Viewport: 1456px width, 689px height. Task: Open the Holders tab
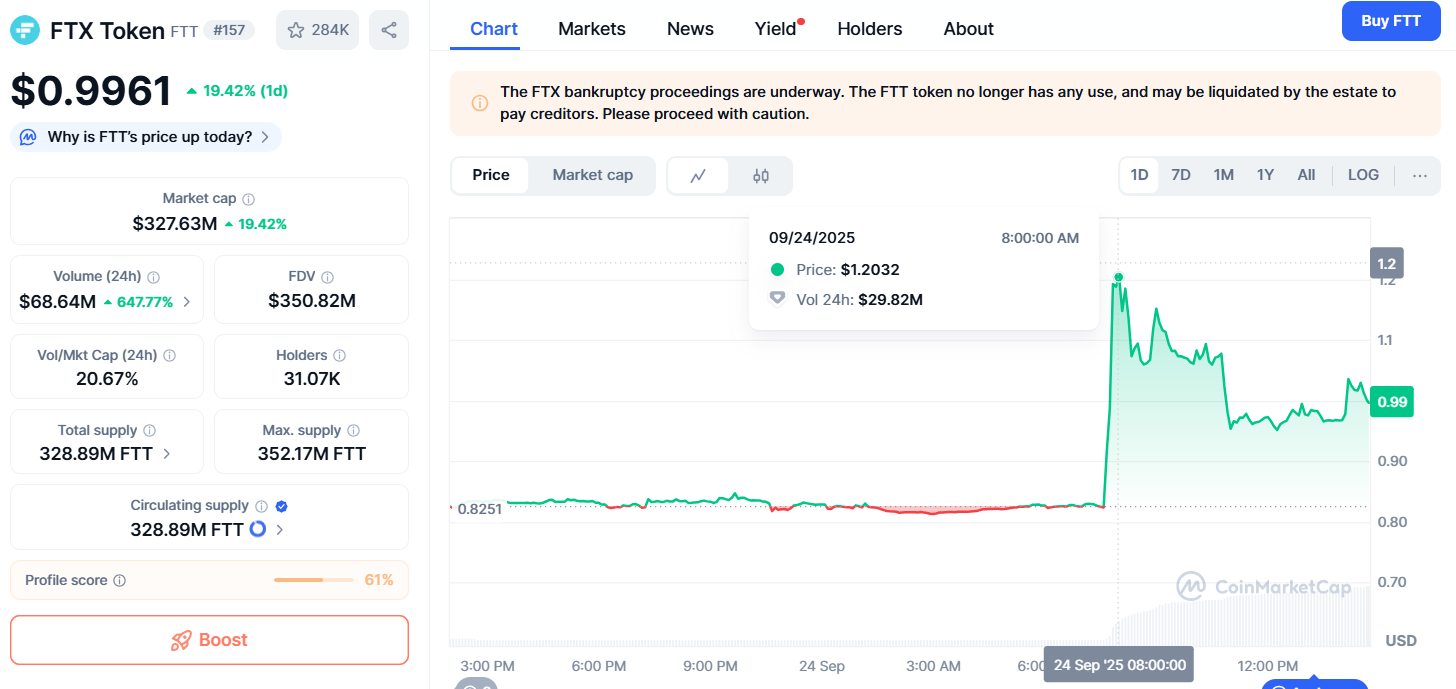[870, 29]
